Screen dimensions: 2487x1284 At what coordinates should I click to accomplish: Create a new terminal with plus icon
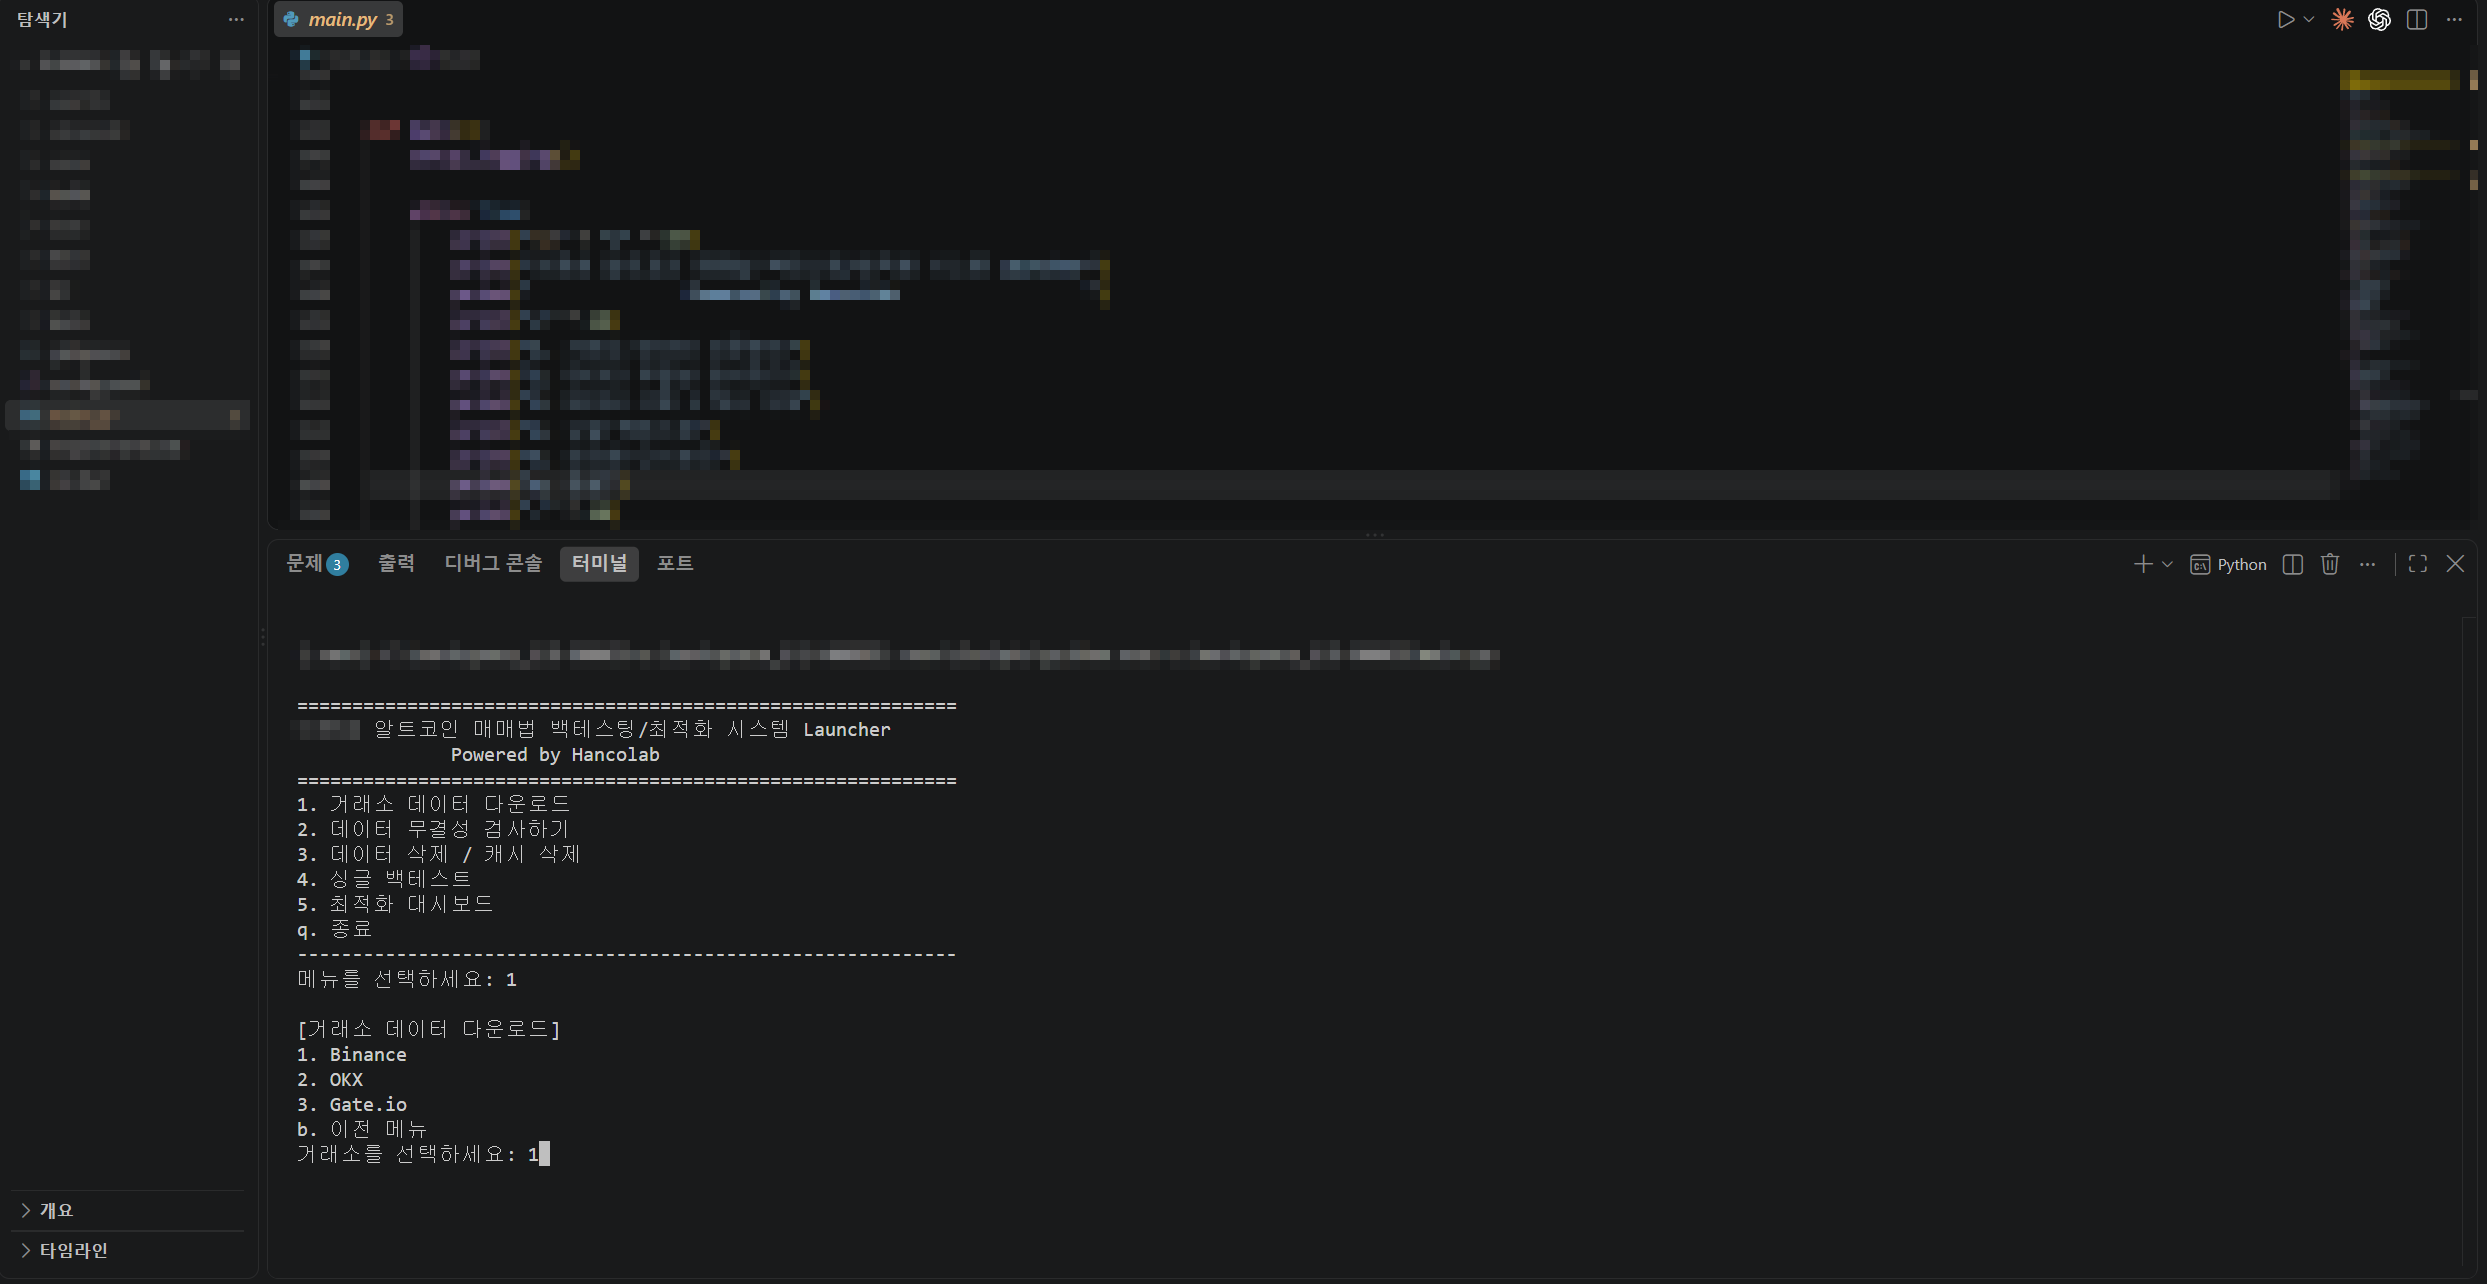[2142, 564]
